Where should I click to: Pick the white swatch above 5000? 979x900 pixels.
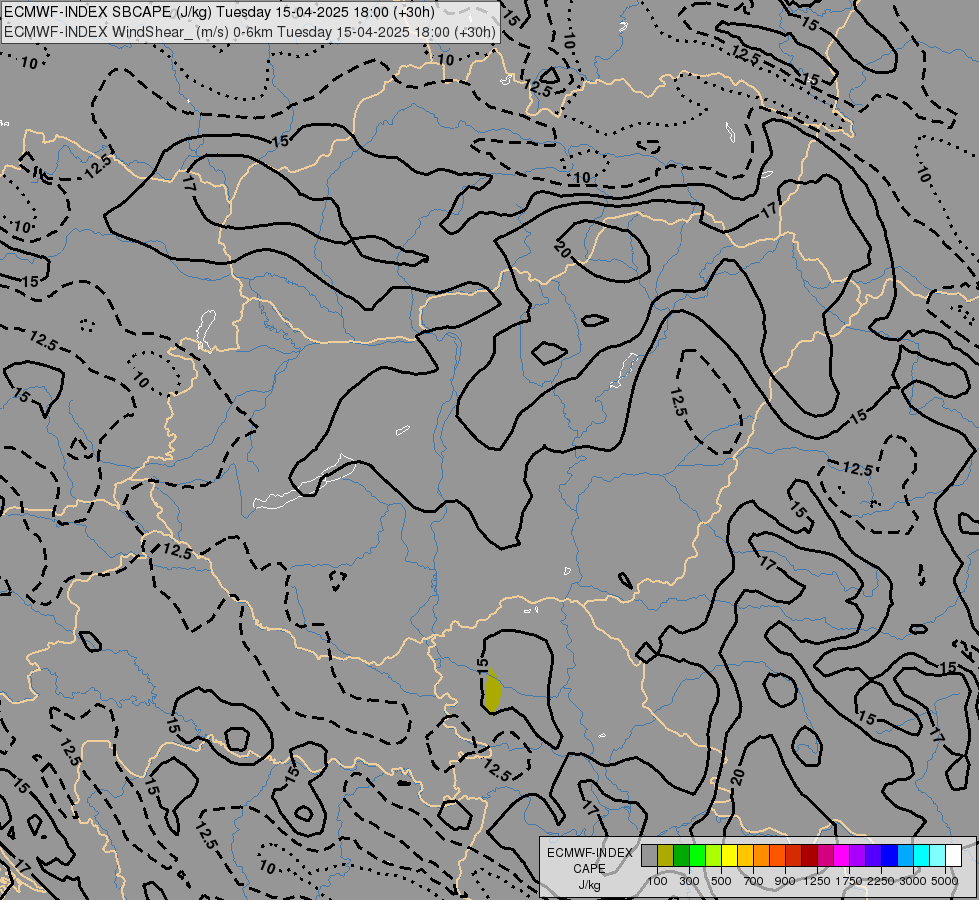coord(953,856)
